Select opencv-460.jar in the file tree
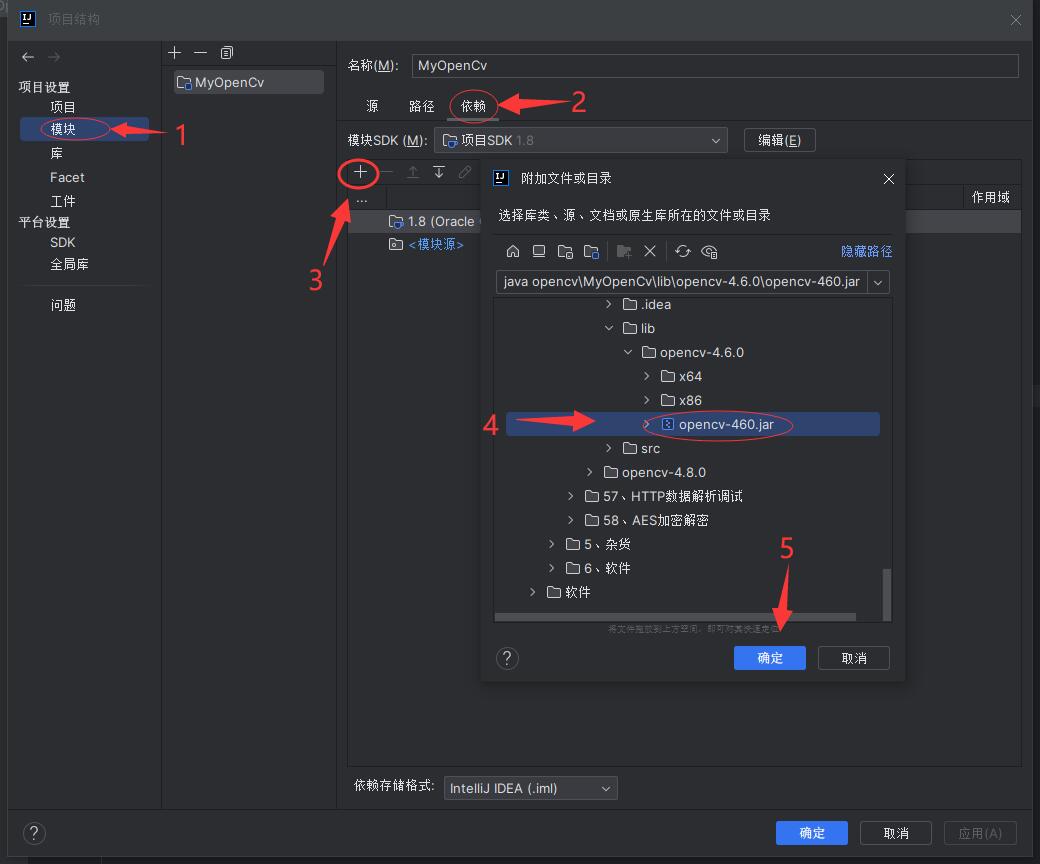 coord(692,424)
